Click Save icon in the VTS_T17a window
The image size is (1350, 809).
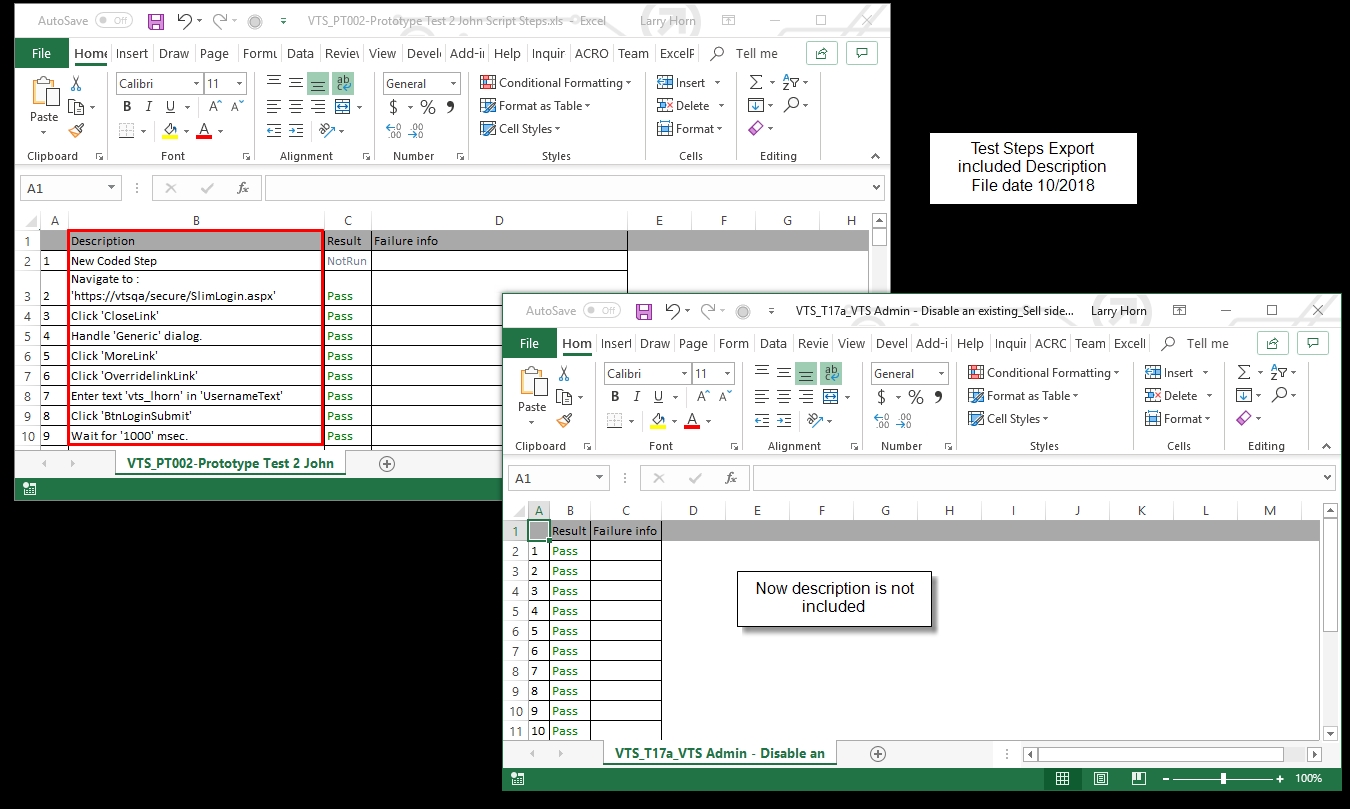(644, 312)
